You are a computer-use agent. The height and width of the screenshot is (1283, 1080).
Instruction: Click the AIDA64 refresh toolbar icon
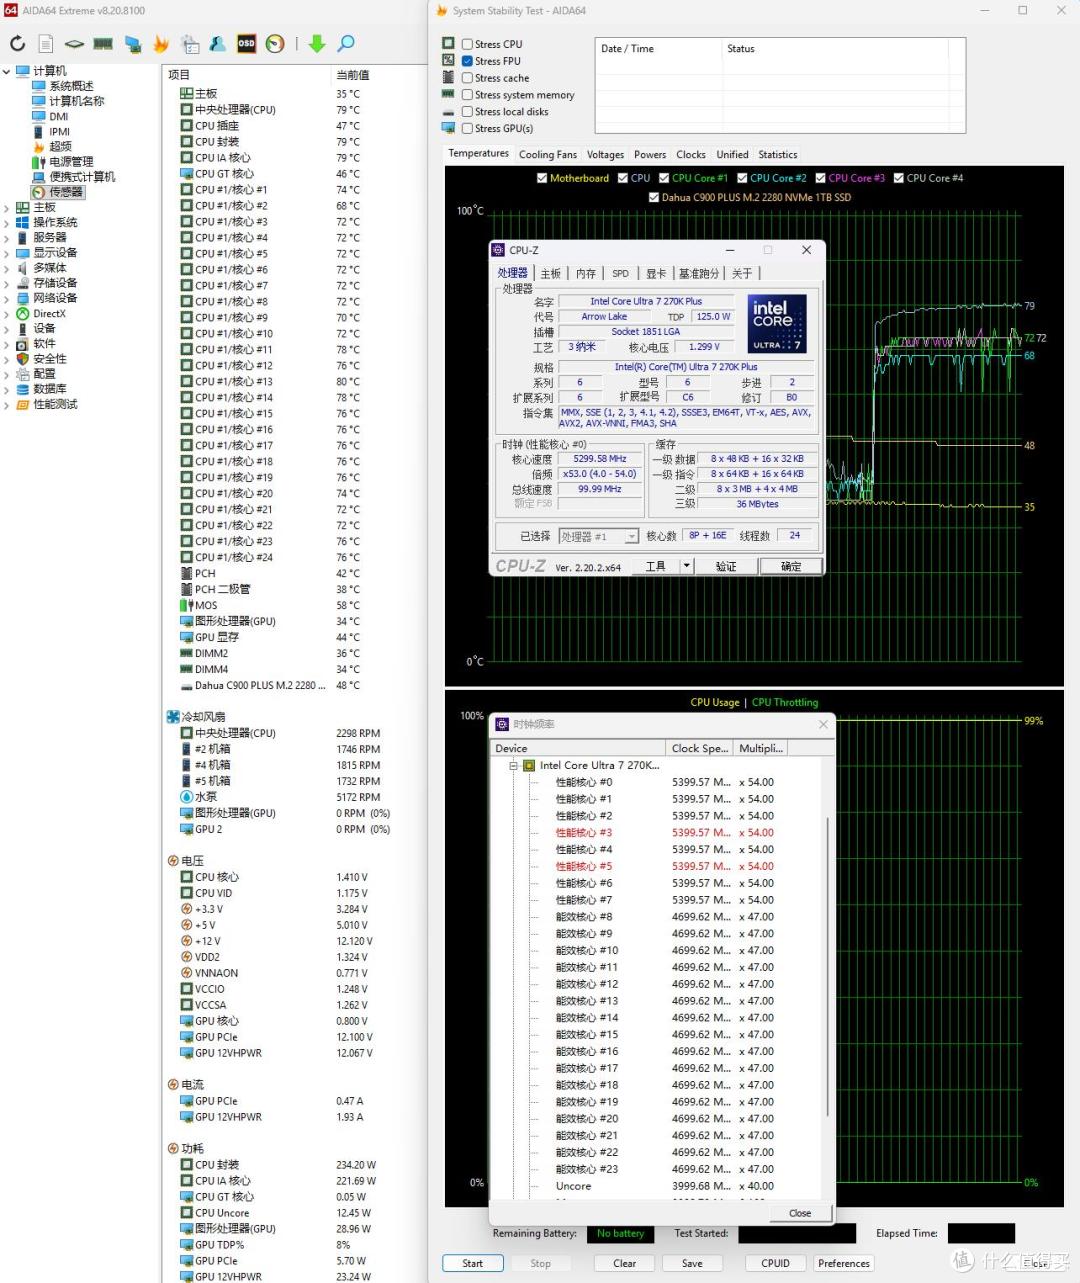pyautogui.click(x=17, y=44)
